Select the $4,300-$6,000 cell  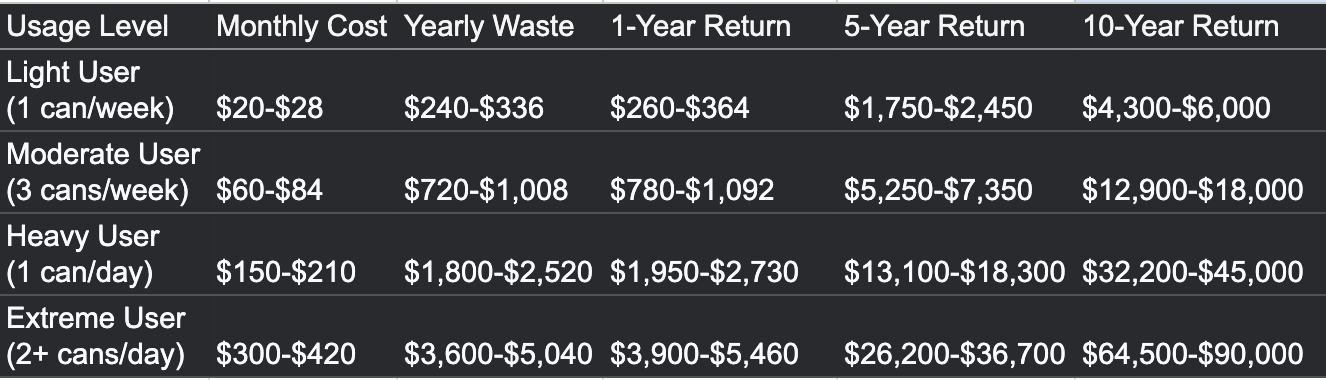point(1176,108)
